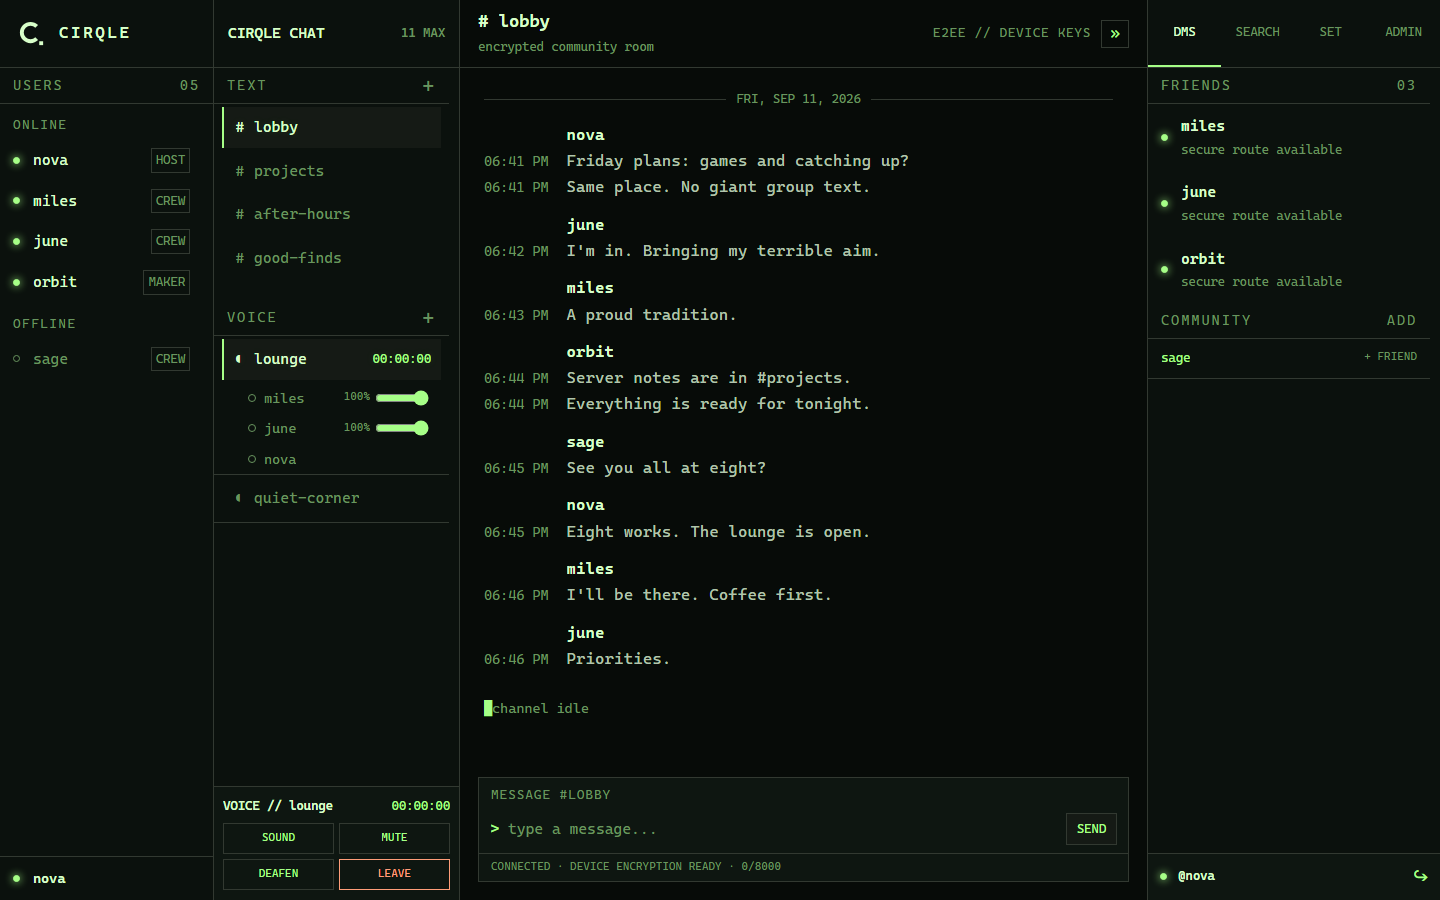Click miles 100% volume value
The width and height of the screenshot is (1440, 900).
(357, 397)
